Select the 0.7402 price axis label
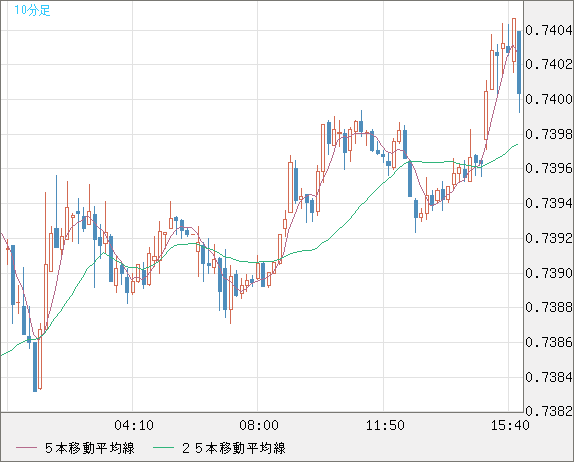Screen dimensions: 574x462 click(x=549, y=64)
